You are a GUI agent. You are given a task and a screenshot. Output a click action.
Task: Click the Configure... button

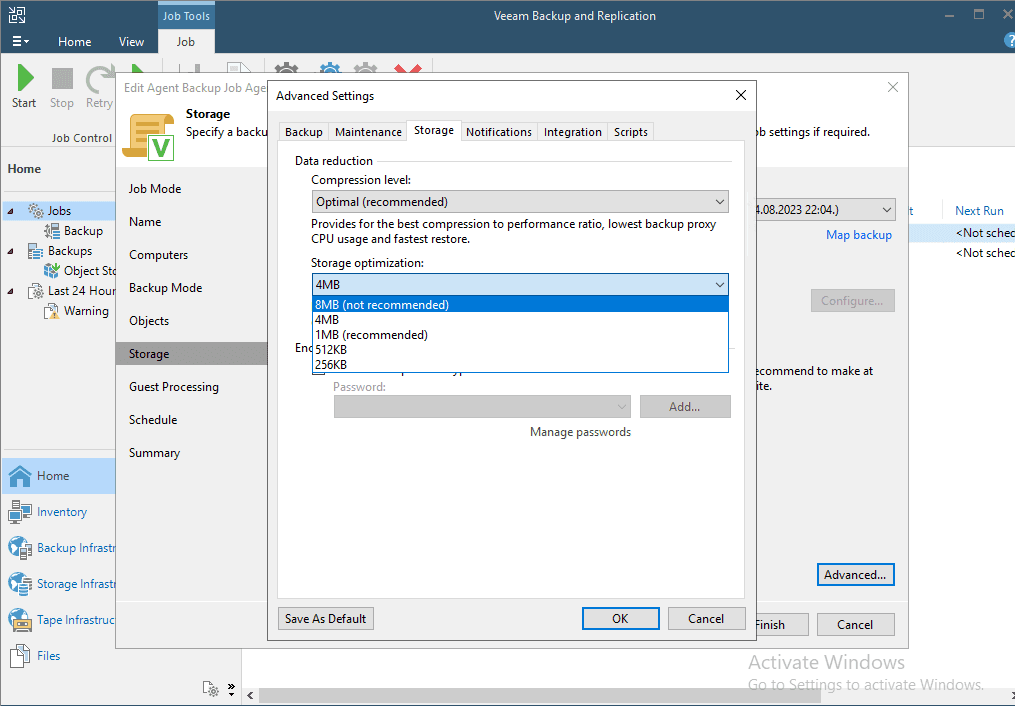click(853, 301)
